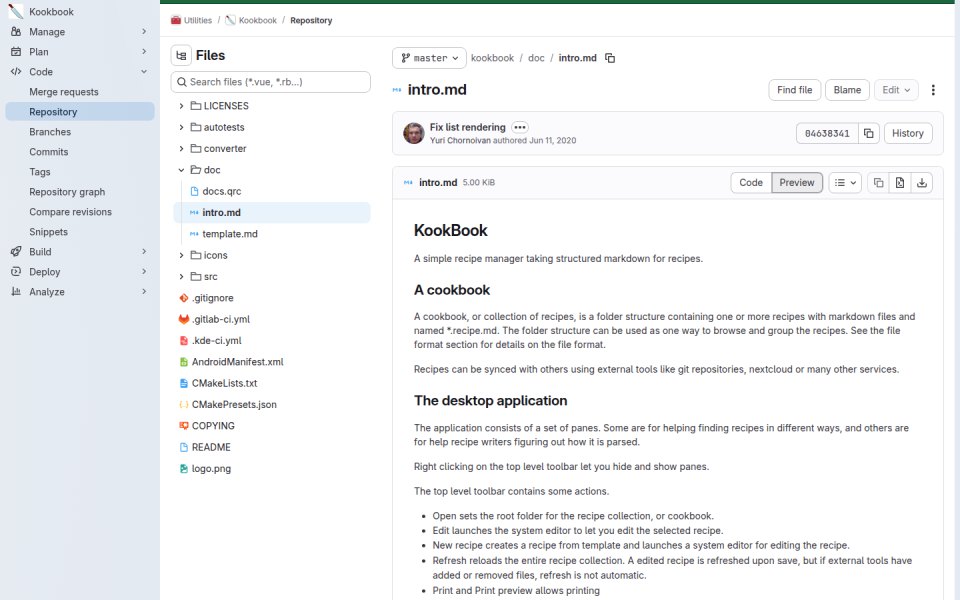Copy the file path next to intro.md breadcrumb
Image resolution: width=960 pixels, height=600 pixels.
pos(610,58)
